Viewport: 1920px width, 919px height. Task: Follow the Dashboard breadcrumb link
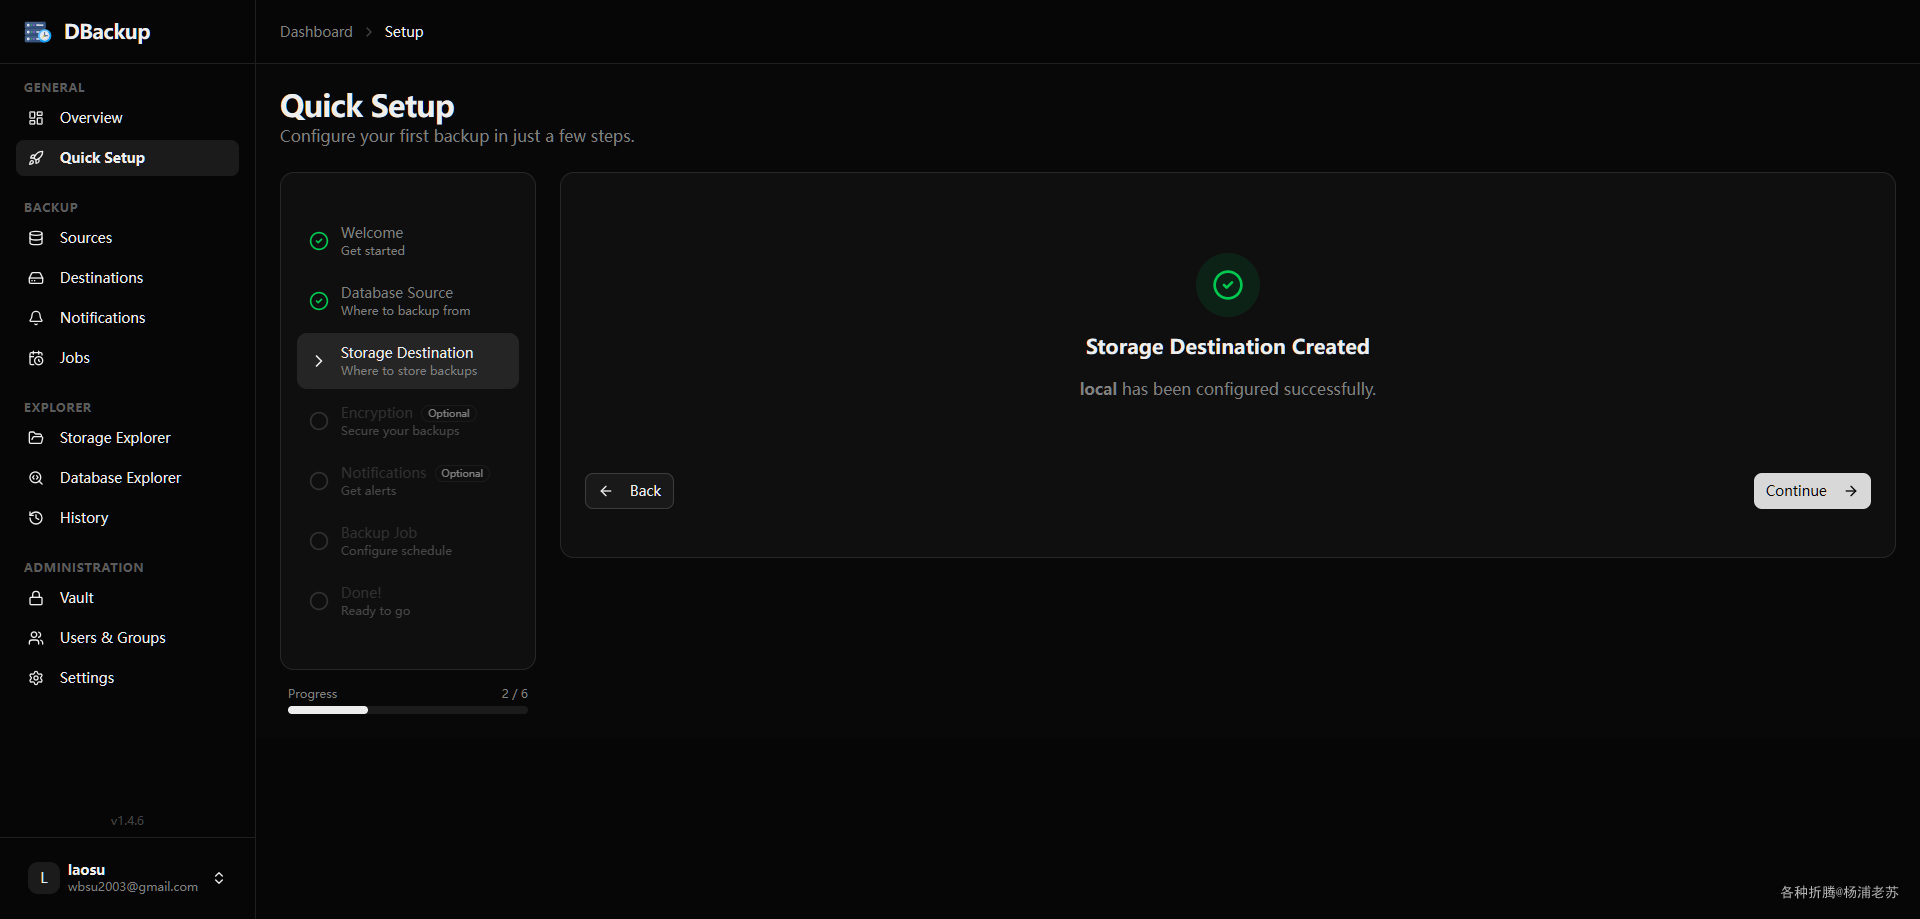(316, 32)
